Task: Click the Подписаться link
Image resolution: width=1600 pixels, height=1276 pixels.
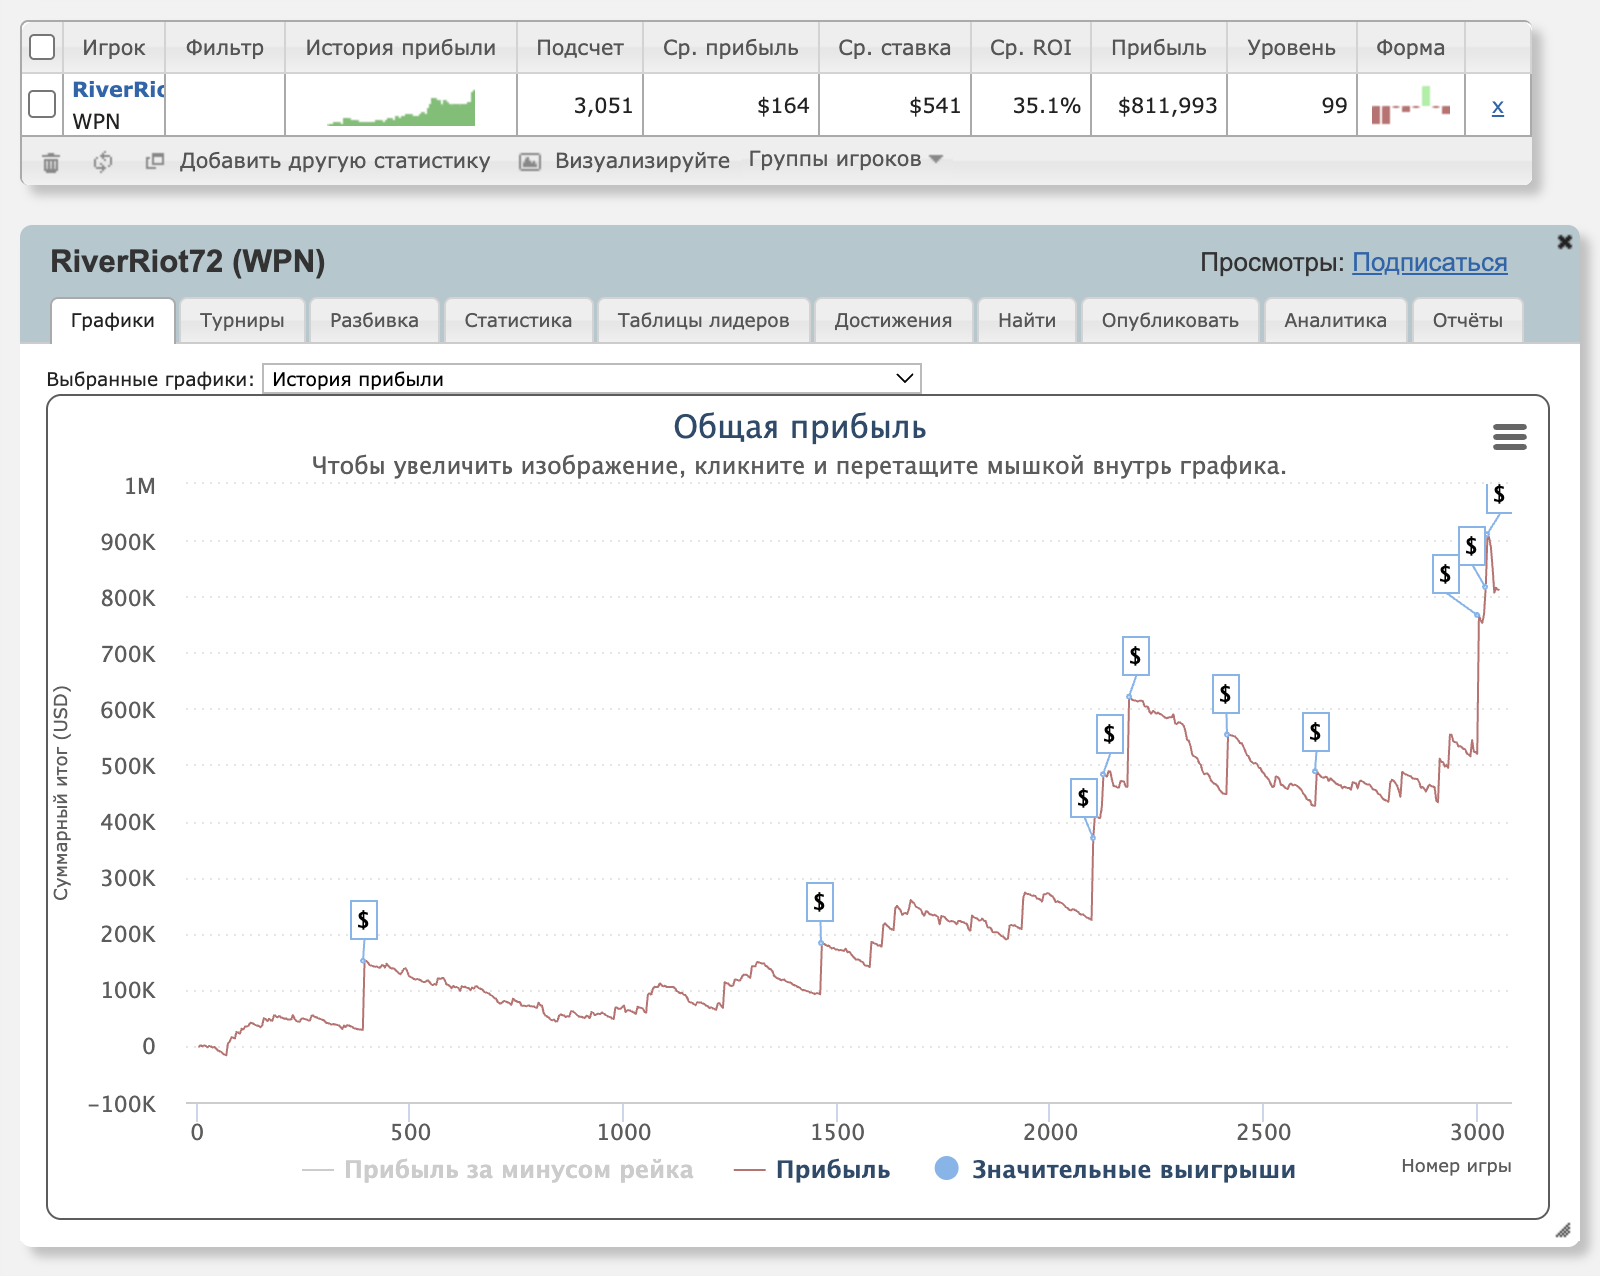Action: pyautogui.click(x=1429, y=263)
